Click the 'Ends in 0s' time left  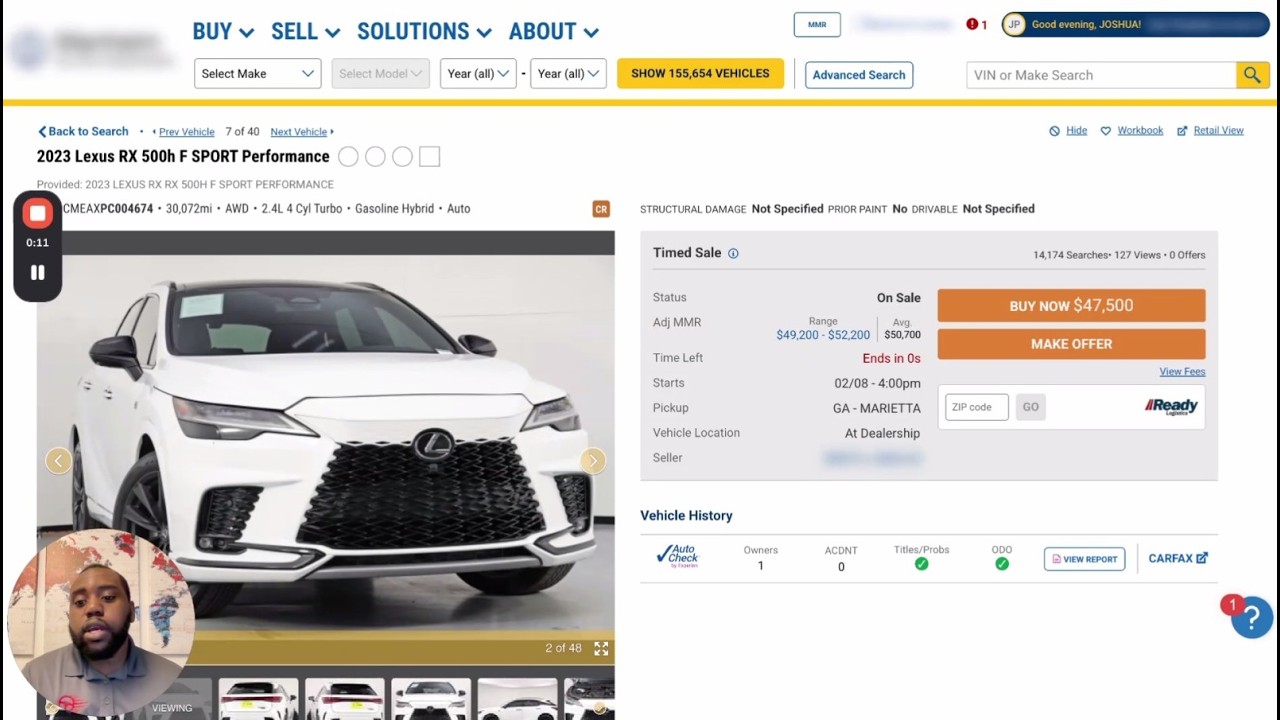point(891,358)
